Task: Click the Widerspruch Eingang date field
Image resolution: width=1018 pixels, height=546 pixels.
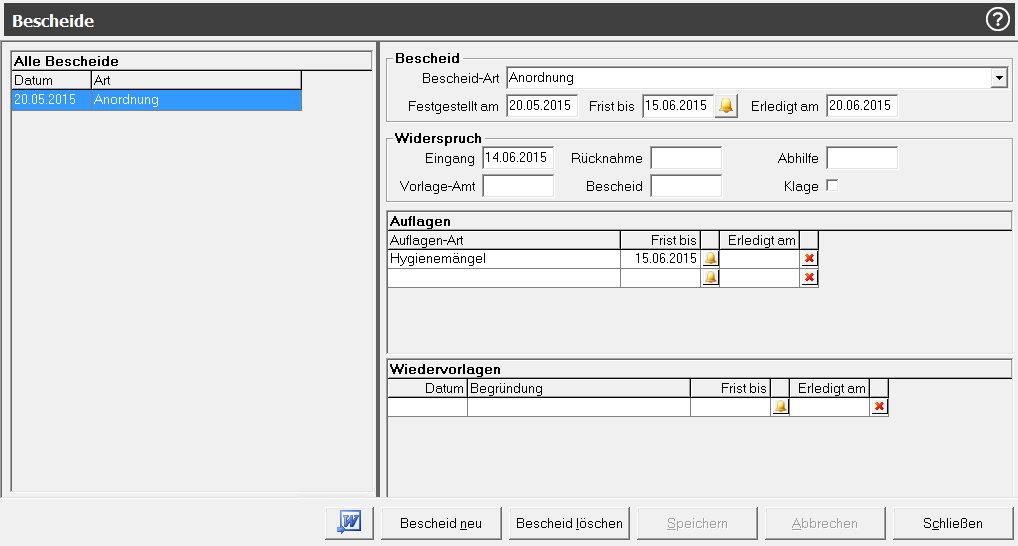Action: click(x=517, y=158)
